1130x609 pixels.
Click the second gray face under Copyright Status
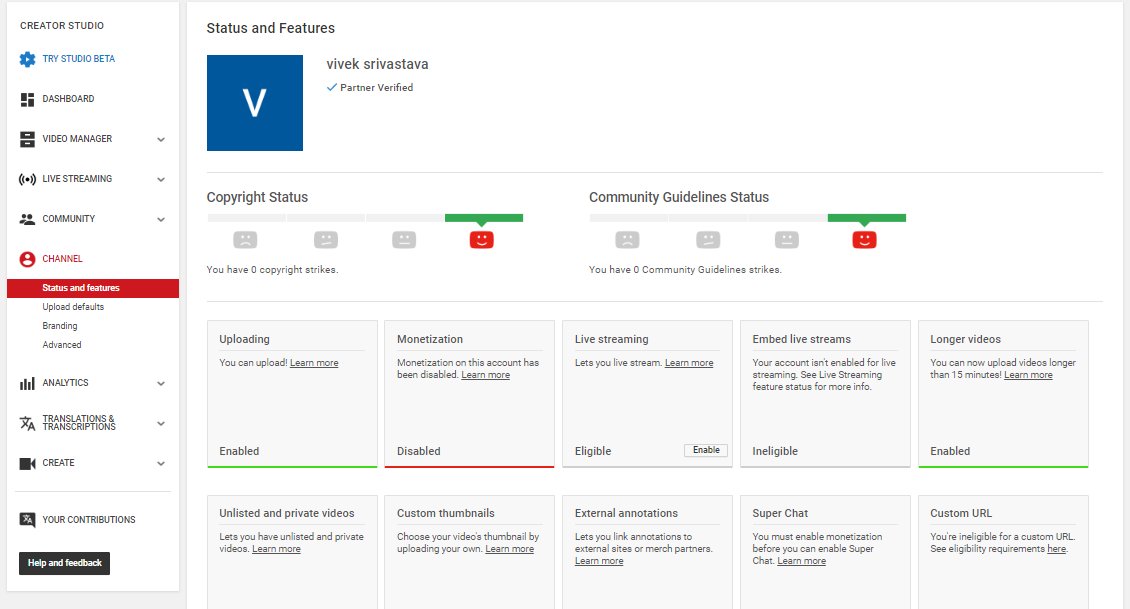[x=326, y=239]
